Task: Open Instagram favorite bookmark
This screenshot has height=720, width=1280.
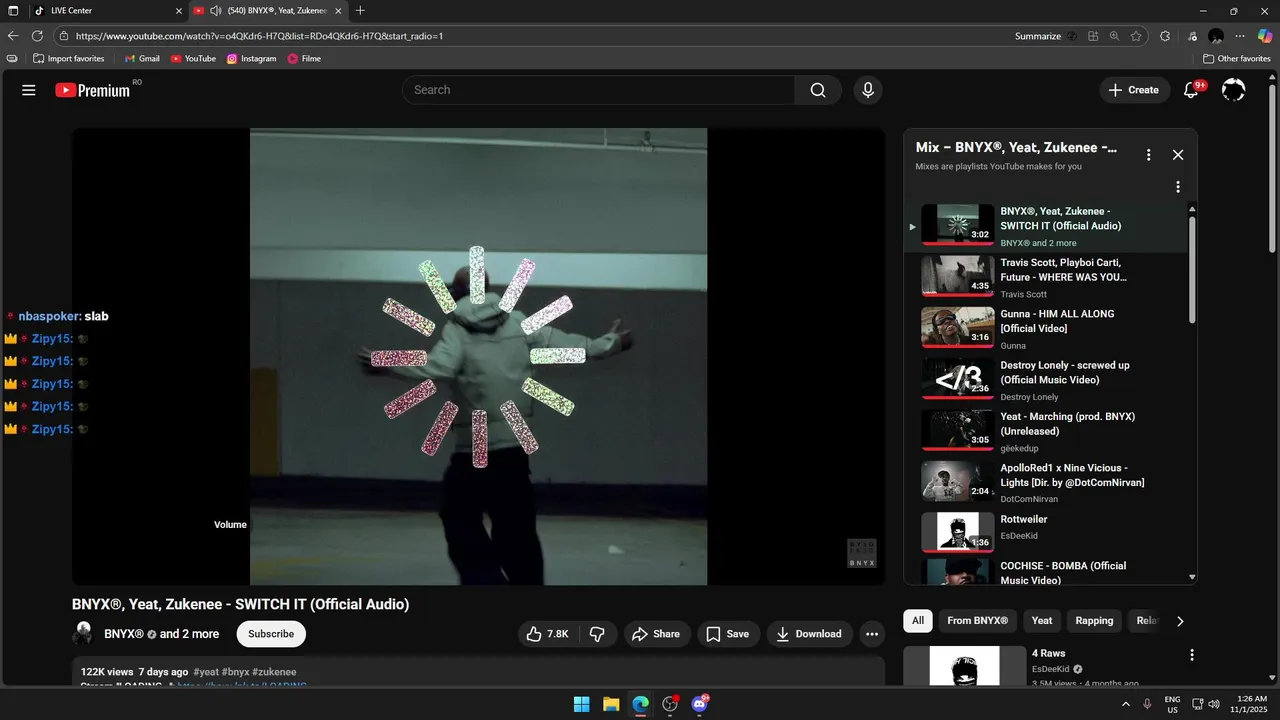Action: pos(251,59)
